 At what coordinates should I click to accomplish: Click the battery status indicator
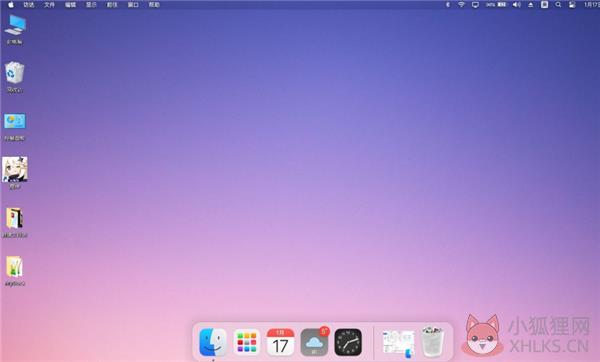[x=496, y=5]
